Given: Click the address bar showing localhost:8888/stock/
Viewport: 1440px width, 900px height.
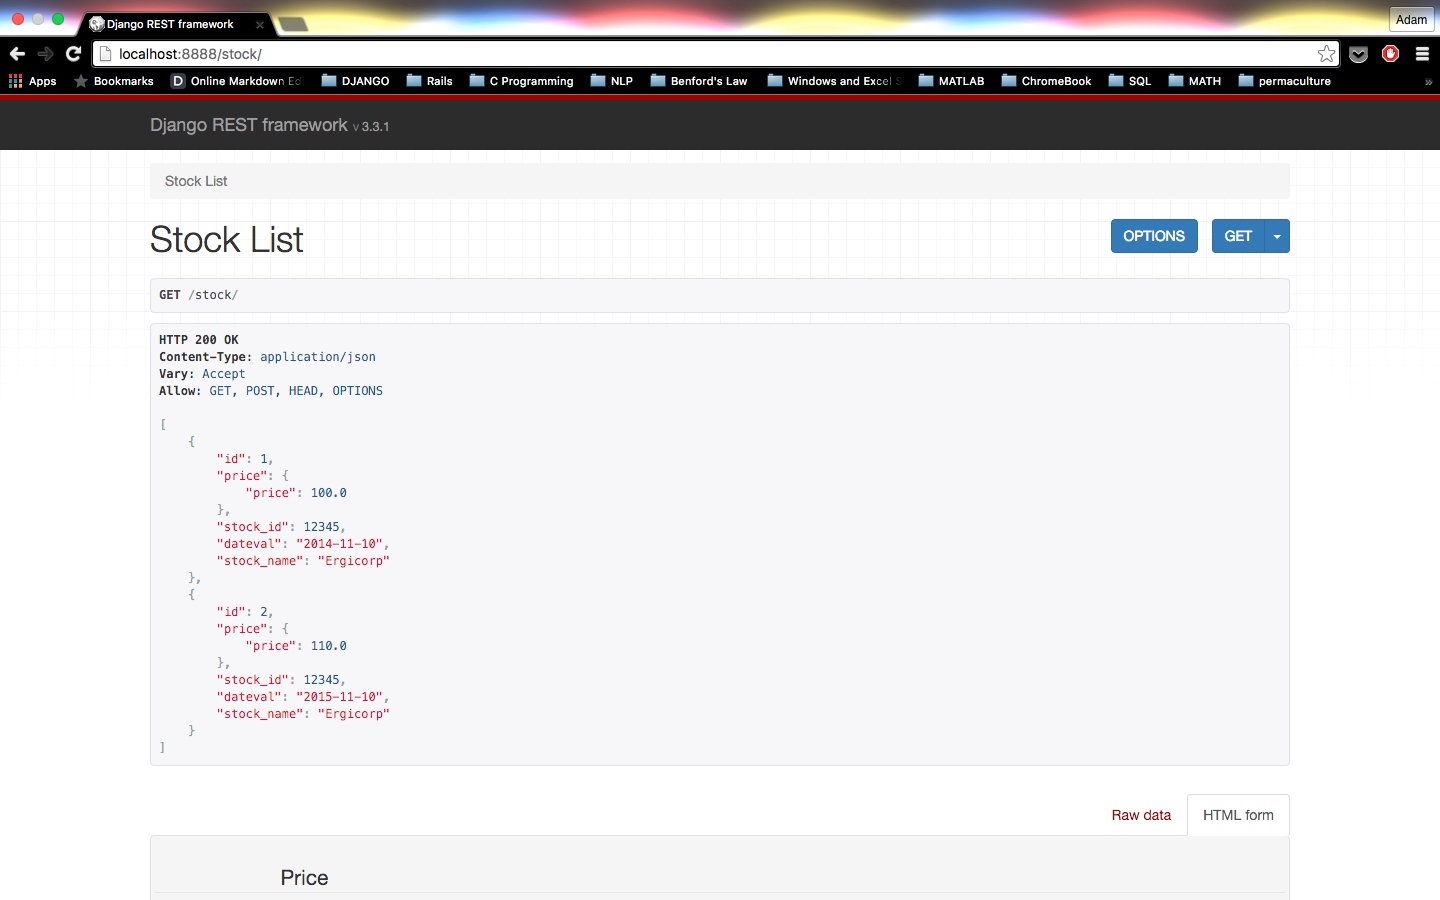Looking at the screenshot, I should coord(715,54).
